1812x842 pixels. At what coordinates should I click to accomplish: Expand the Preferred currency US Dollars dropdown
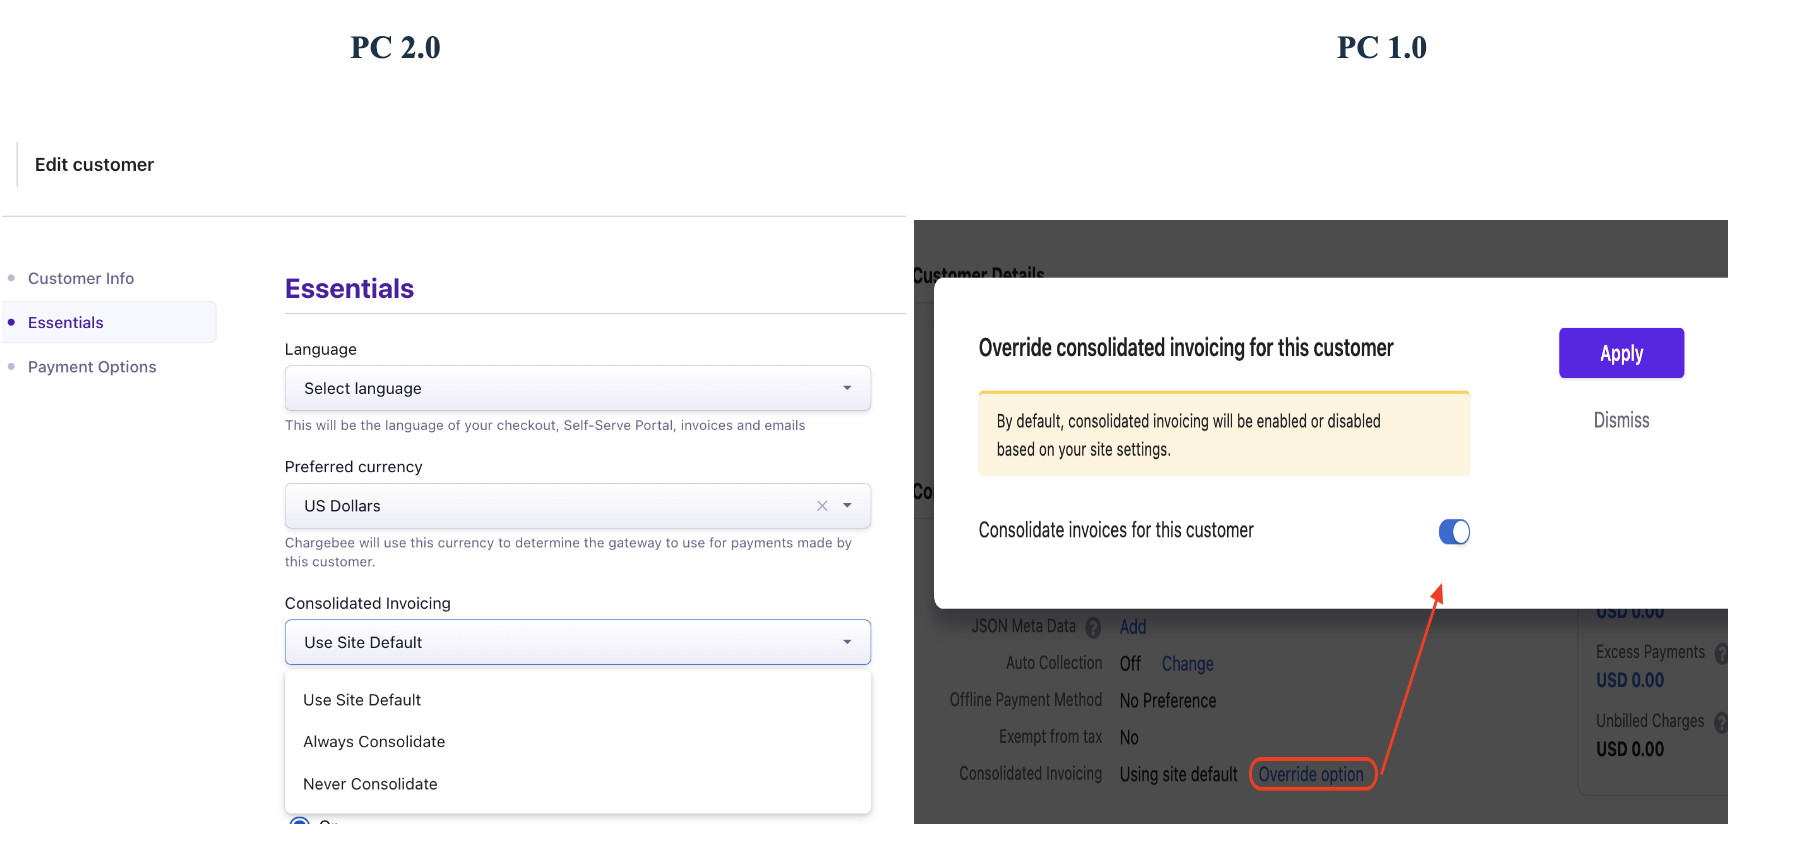click(x=577, y=506)
